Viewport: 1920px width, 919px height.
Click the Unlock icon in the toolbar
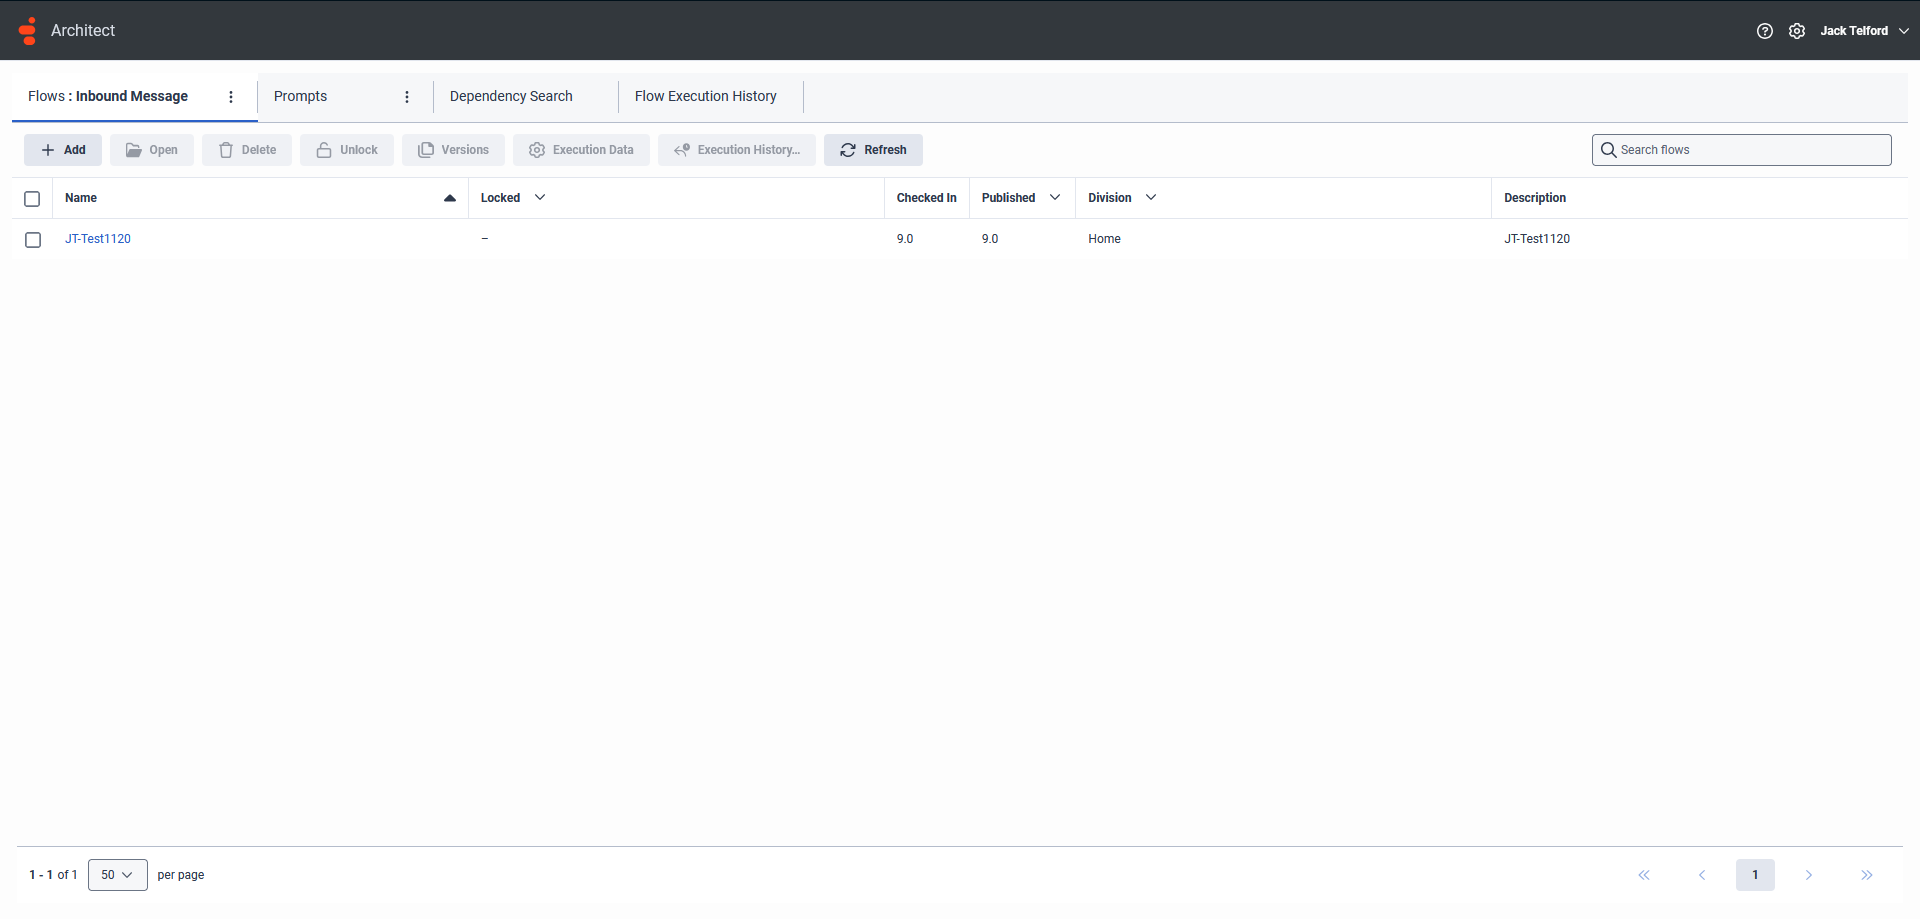323,149
